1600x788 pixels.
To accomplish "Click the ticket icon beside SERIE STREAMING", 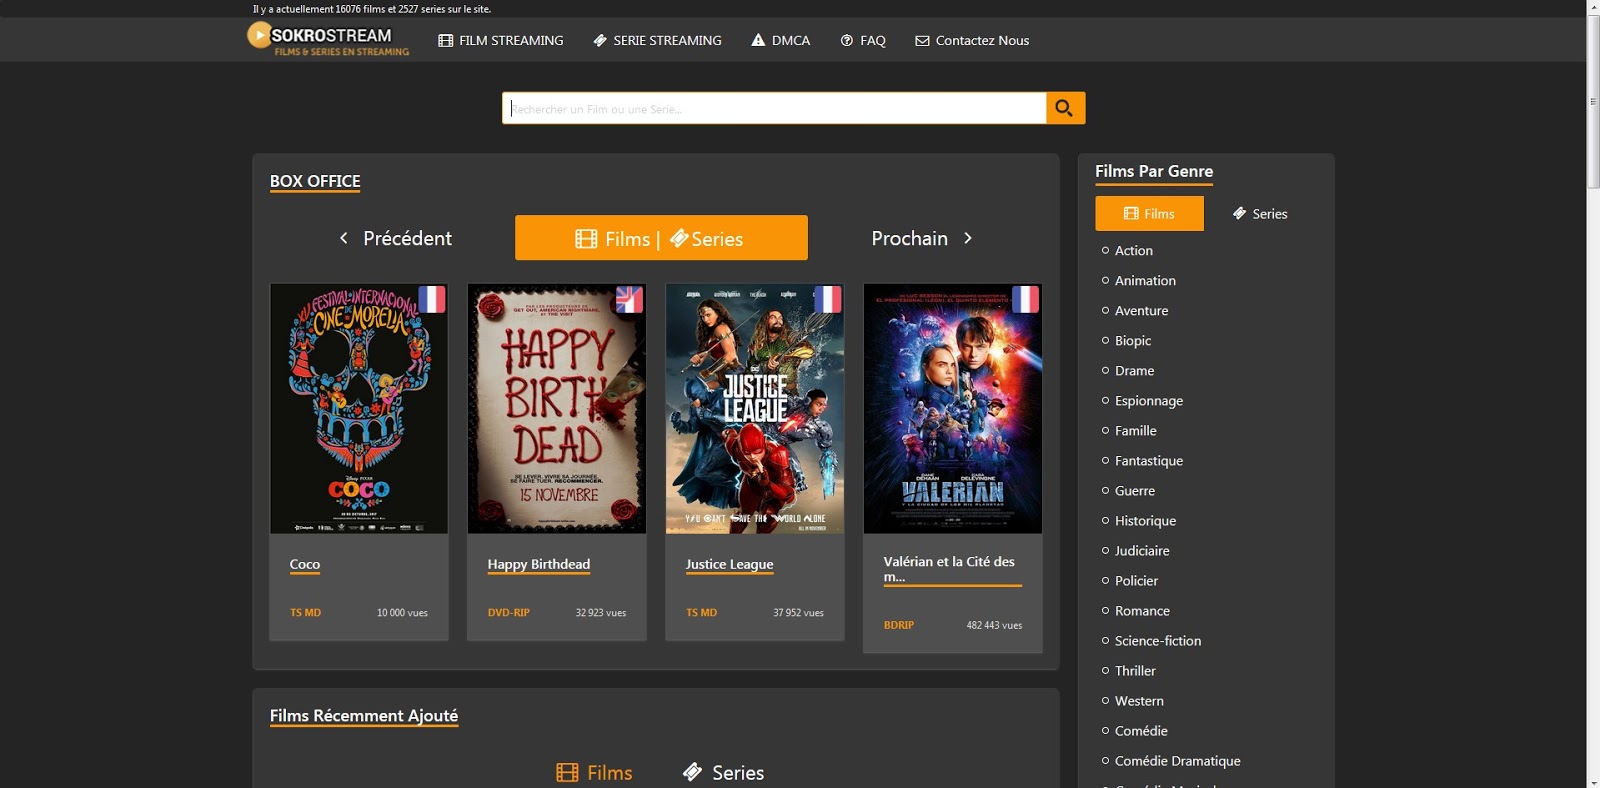I will coord(600,41).
